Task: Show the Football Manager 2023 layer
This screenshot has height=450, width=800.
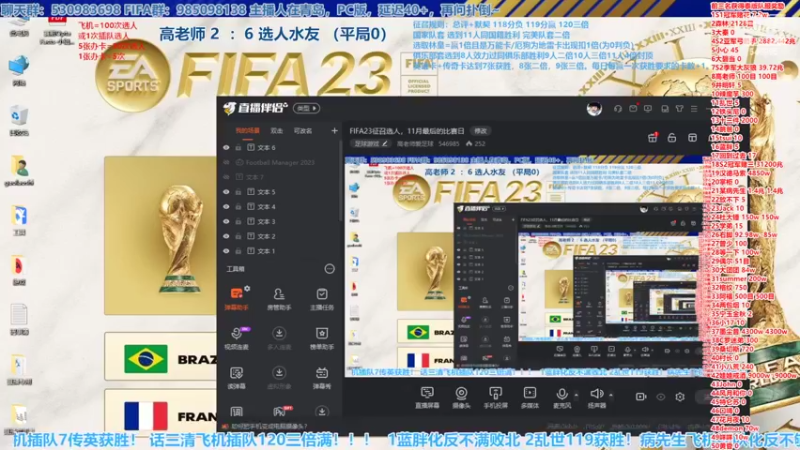Action: pos(226,162)
